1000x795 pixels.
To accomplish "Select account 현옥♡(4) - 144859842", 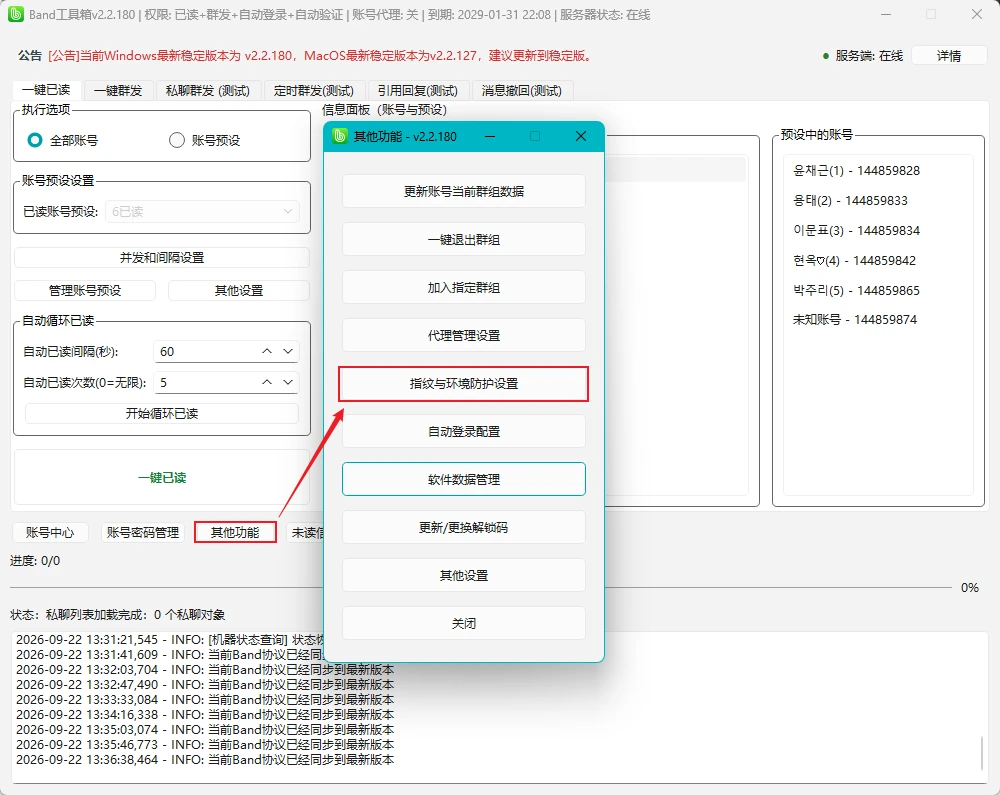I will coord(855,261).
